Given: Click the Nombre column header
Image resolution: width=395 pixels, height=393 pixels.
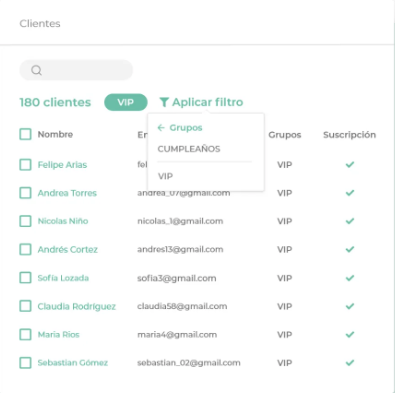Looking at the screenshot, I should [x=55, y=134].
